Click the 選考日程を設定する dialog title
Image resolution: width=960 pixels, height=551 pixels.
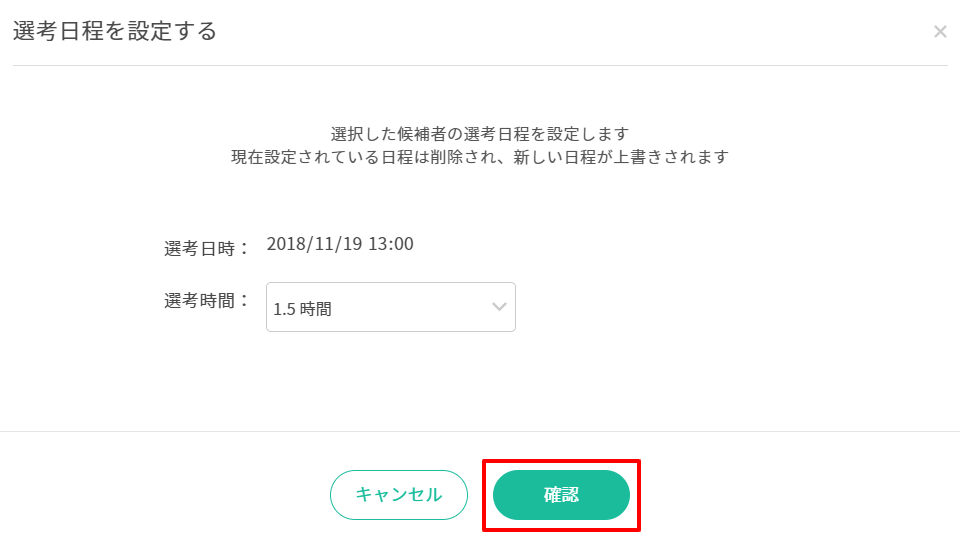(115, 32)
